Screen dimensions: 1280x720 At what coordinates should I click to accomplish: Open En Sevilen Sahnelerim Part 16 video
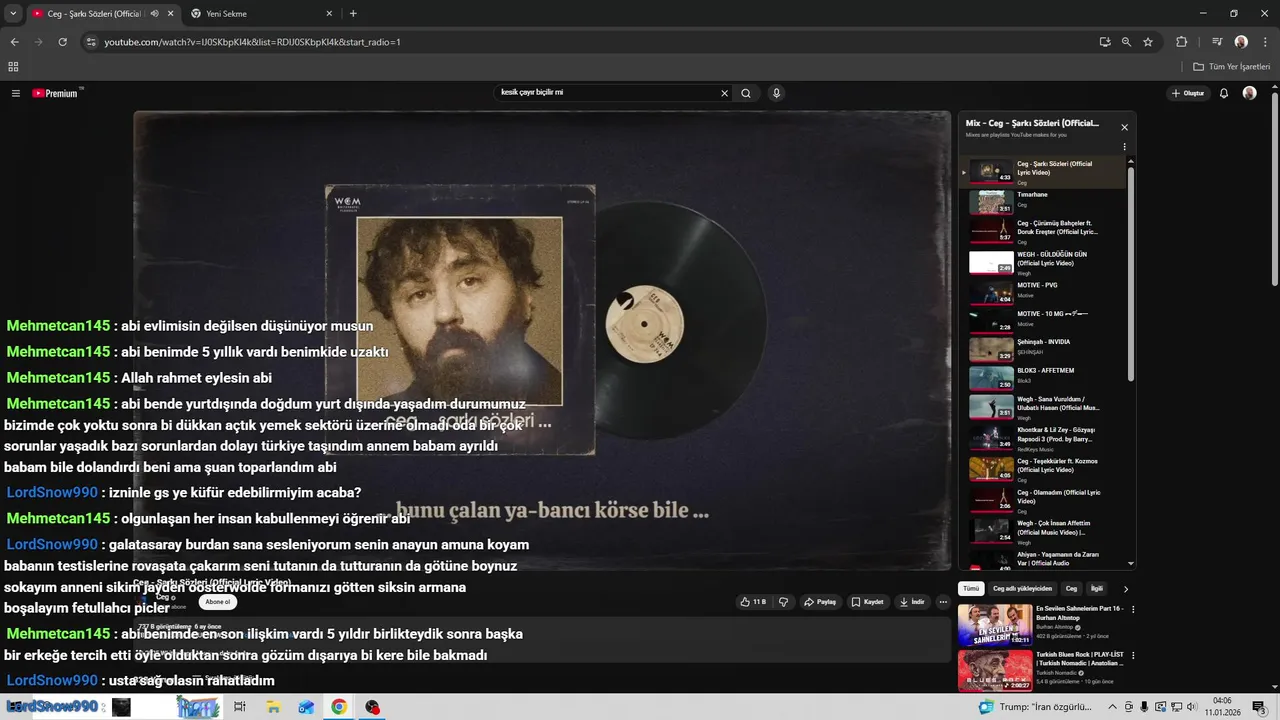(x=1041, y=624)
